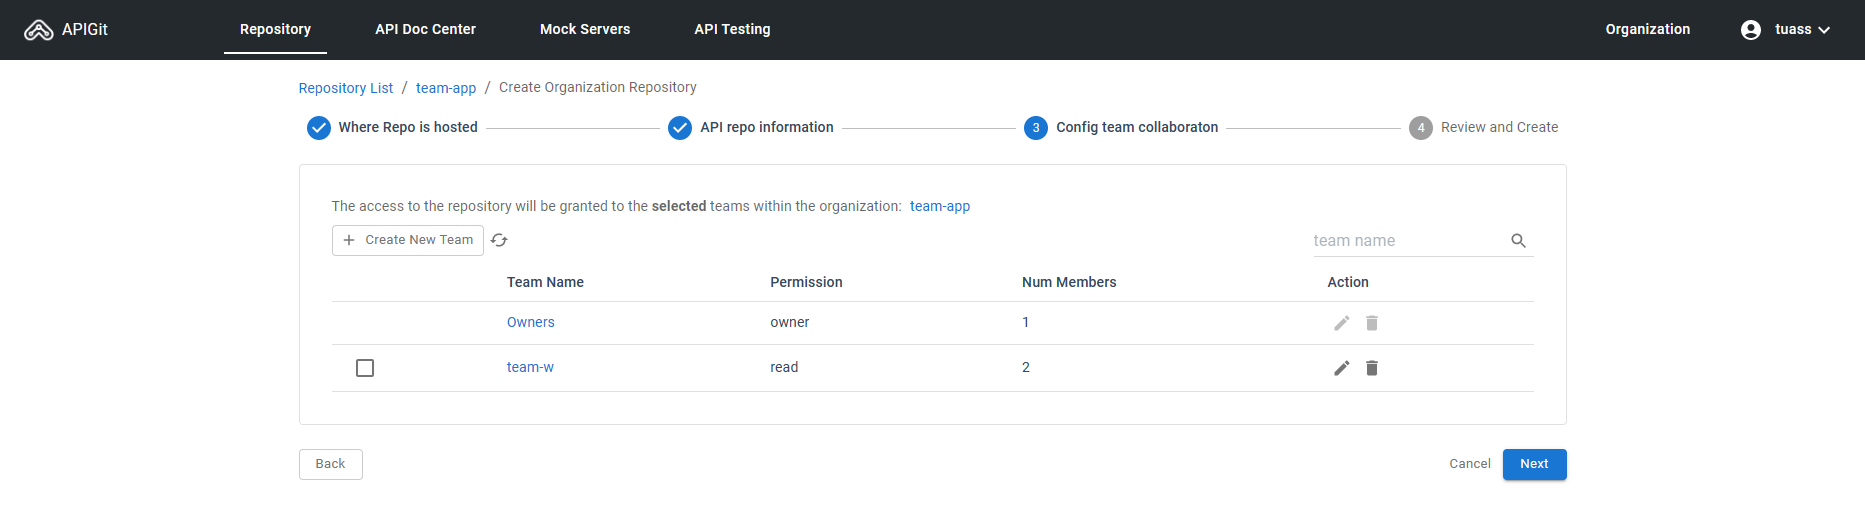Image resolution: width=1865 pixels, height=505 pixels.
Task: Delete the team-w team
Action: (1372, 368)
